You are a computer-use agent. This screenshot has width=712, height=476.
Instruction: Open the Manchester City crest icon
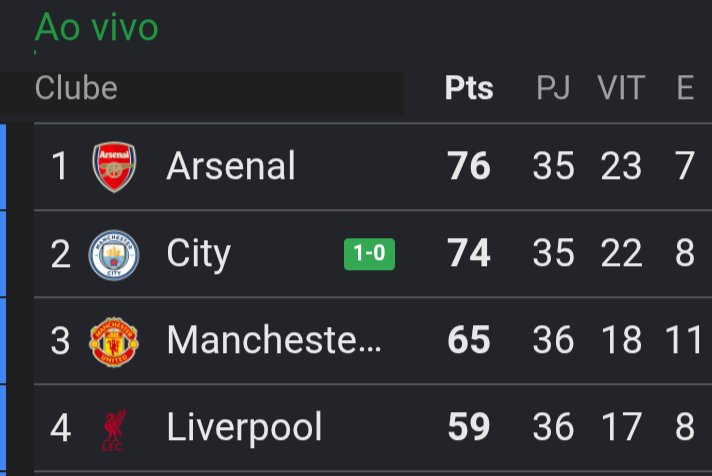pyautogui.click(x=114, y=255)
